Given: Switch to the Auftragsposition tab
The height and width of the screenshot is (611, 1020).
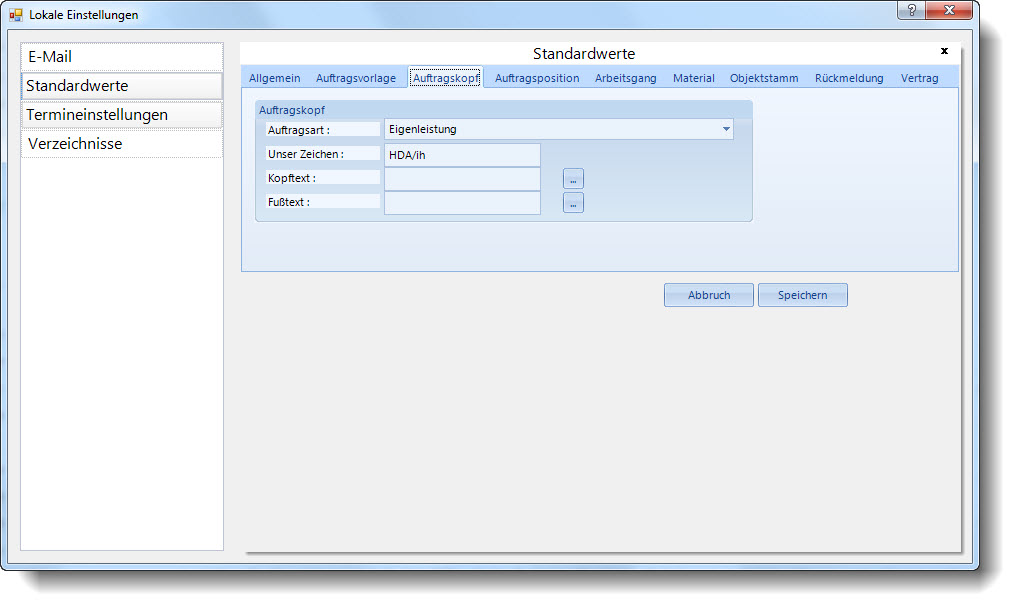Looking at the screenshot, I should tap(537, 78).
